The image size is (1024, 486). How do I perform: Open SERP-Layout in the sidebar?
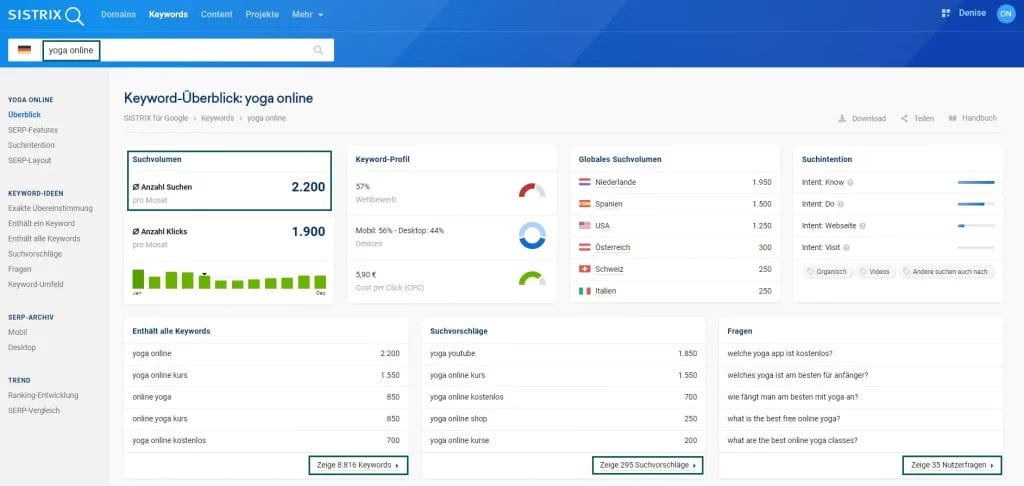[x=29, y=160]
